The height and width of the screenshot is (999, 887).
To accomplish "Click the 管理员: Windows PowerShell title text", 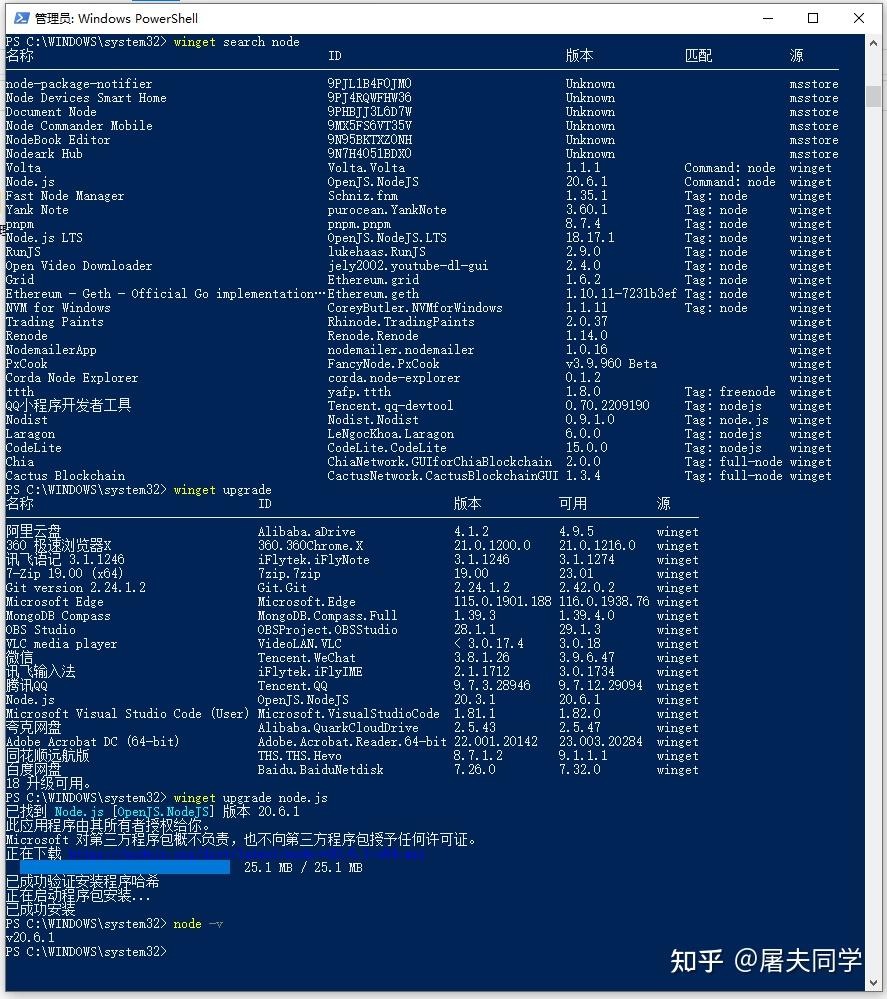I will pyautogui.click(x=115, y=17).
